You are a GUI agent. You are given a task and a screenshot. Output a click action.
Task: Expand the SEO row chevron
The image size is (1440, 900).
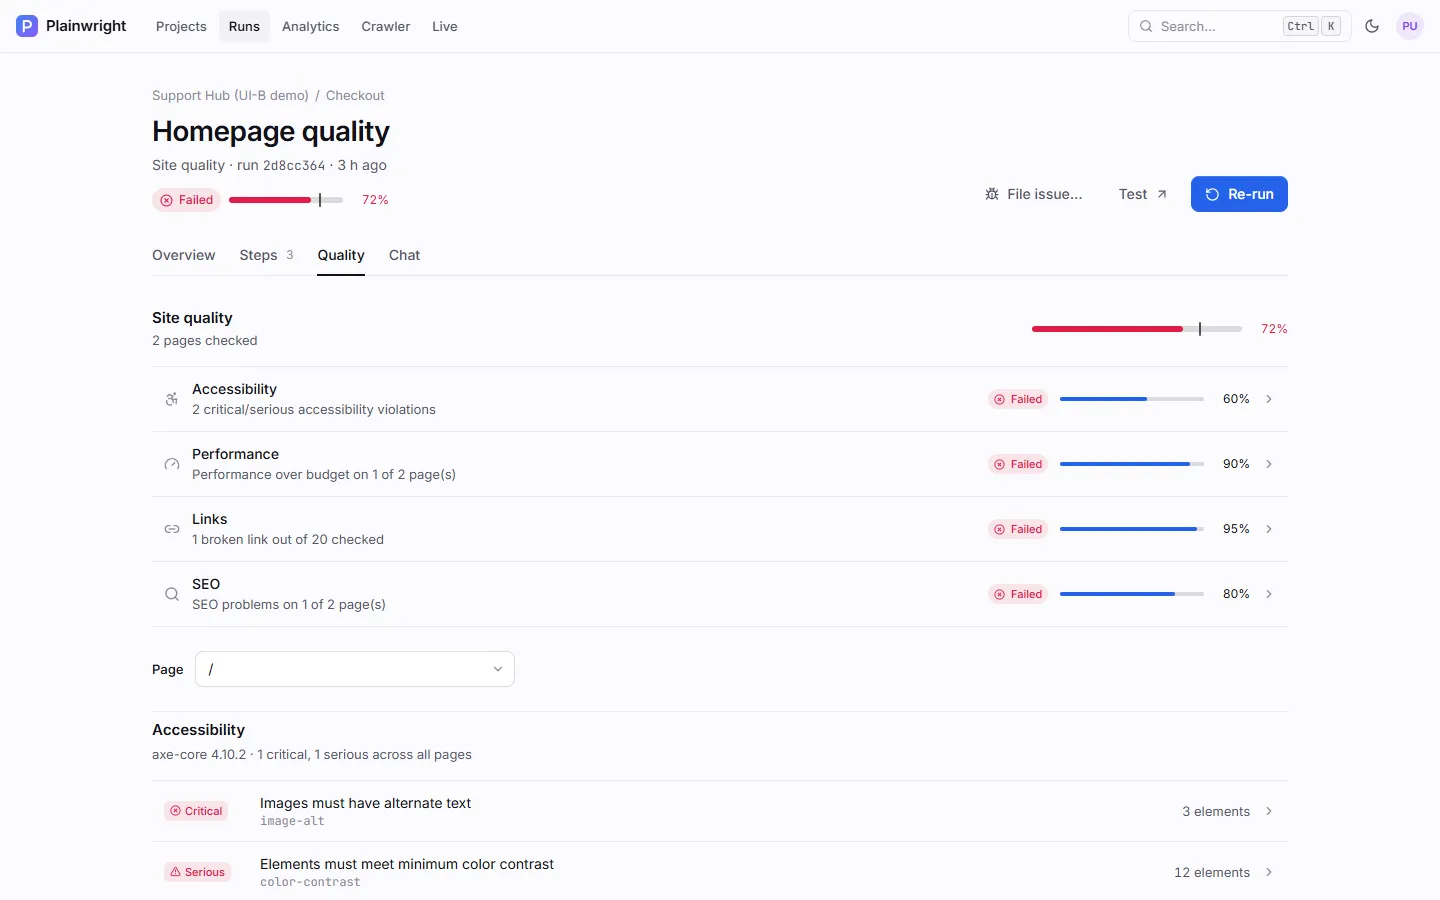[x=1269, y=594]
